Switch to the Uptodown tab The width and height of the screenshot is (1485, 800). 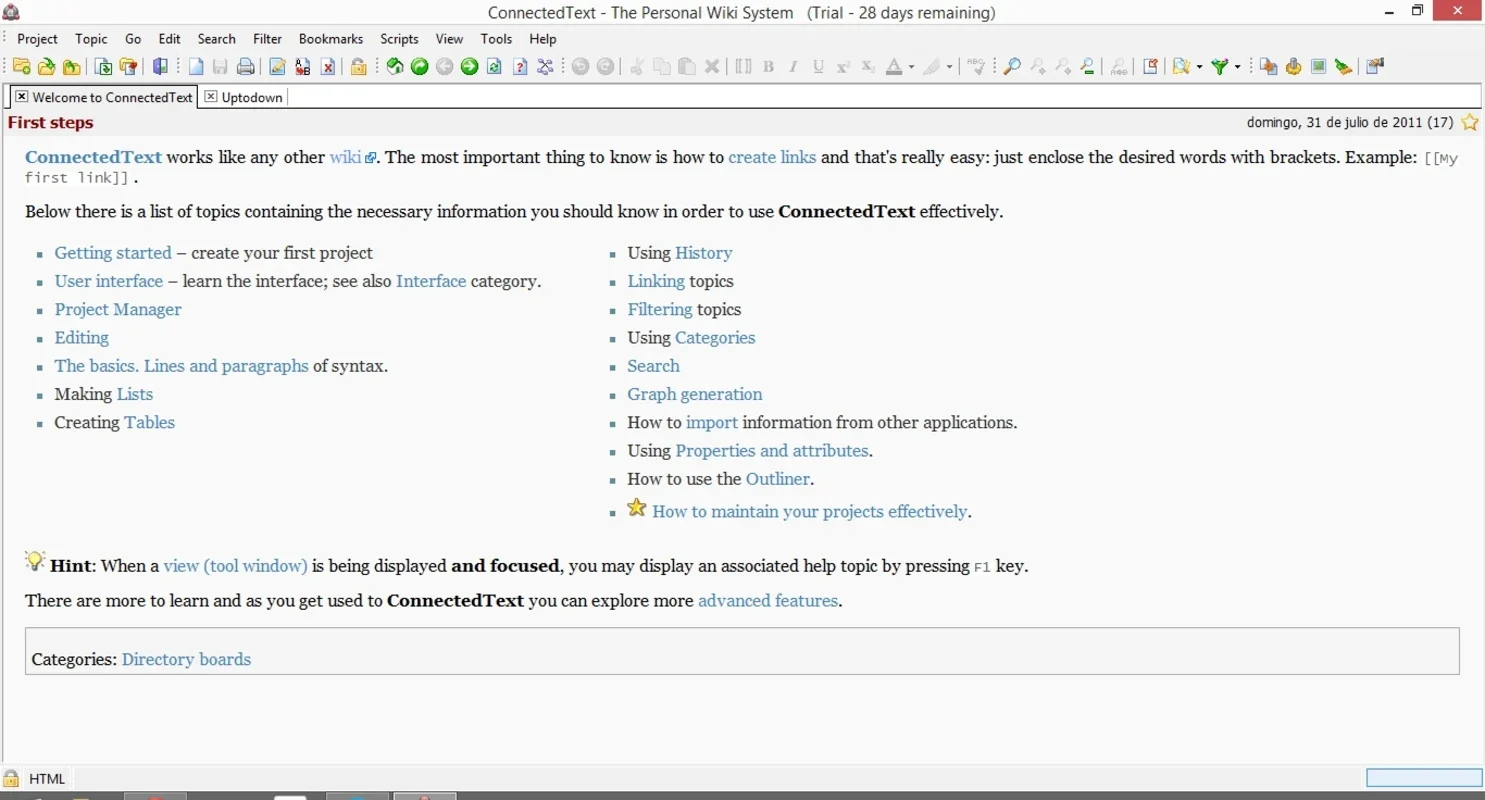tap(252, 97)
